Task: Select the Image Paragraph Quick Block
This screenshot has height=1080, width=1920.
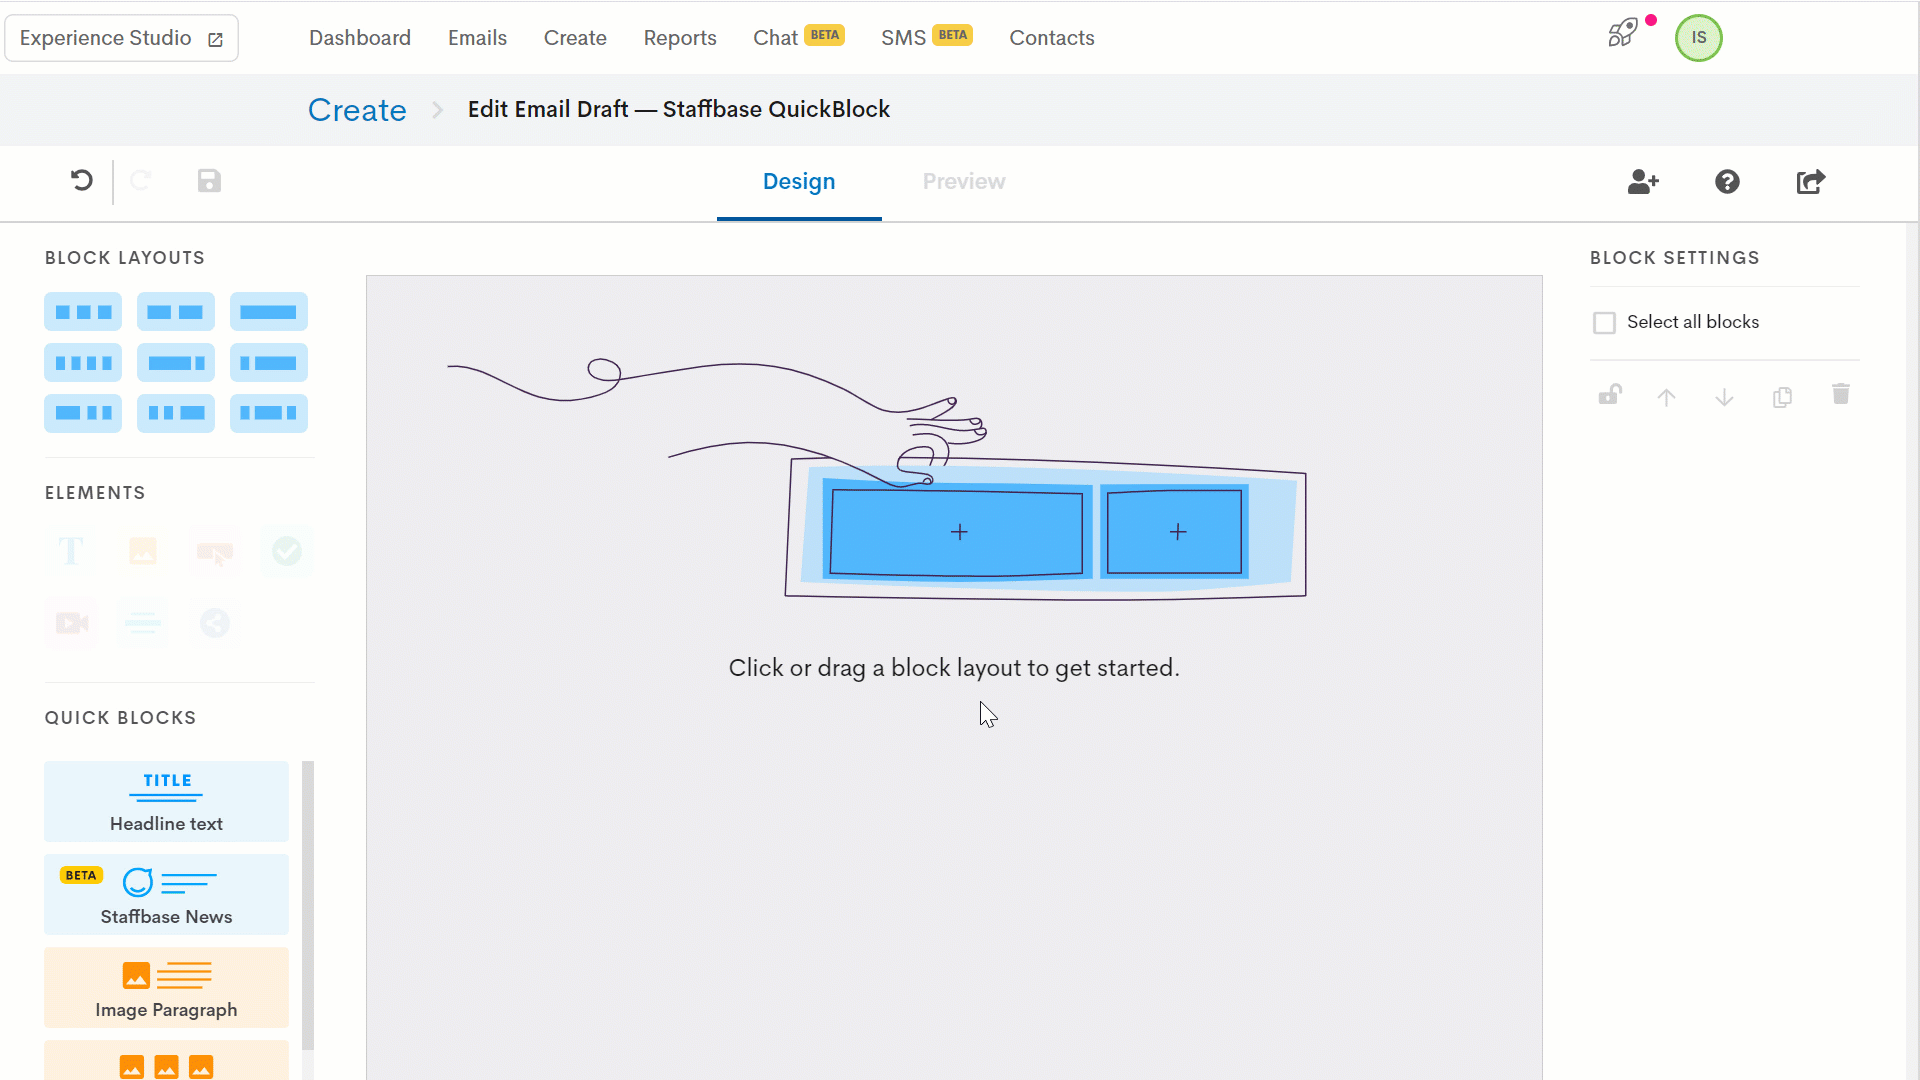Action: (166, 989)
